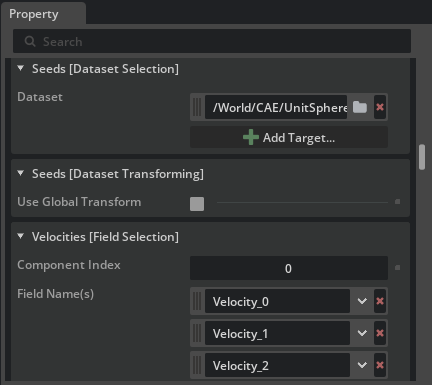Click the Component Index label

69,265
